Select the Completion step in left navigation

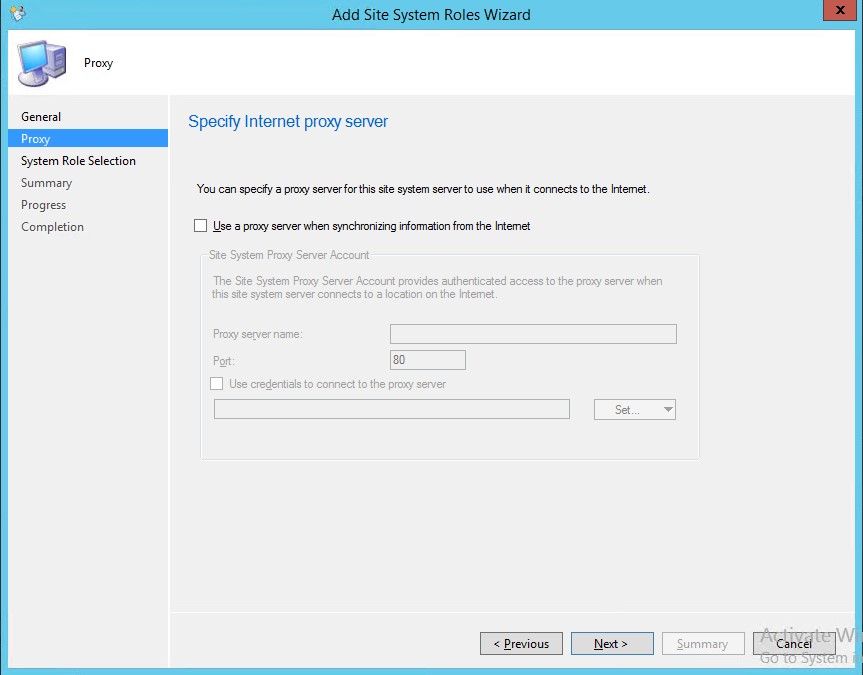(52, 227)
